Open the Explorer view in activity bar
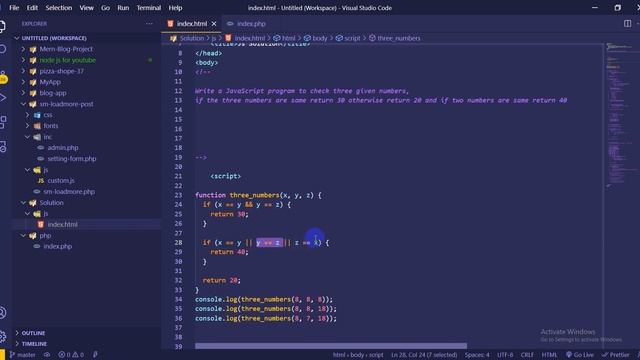Screen dimensions: 640x360 tap(2, 27)
